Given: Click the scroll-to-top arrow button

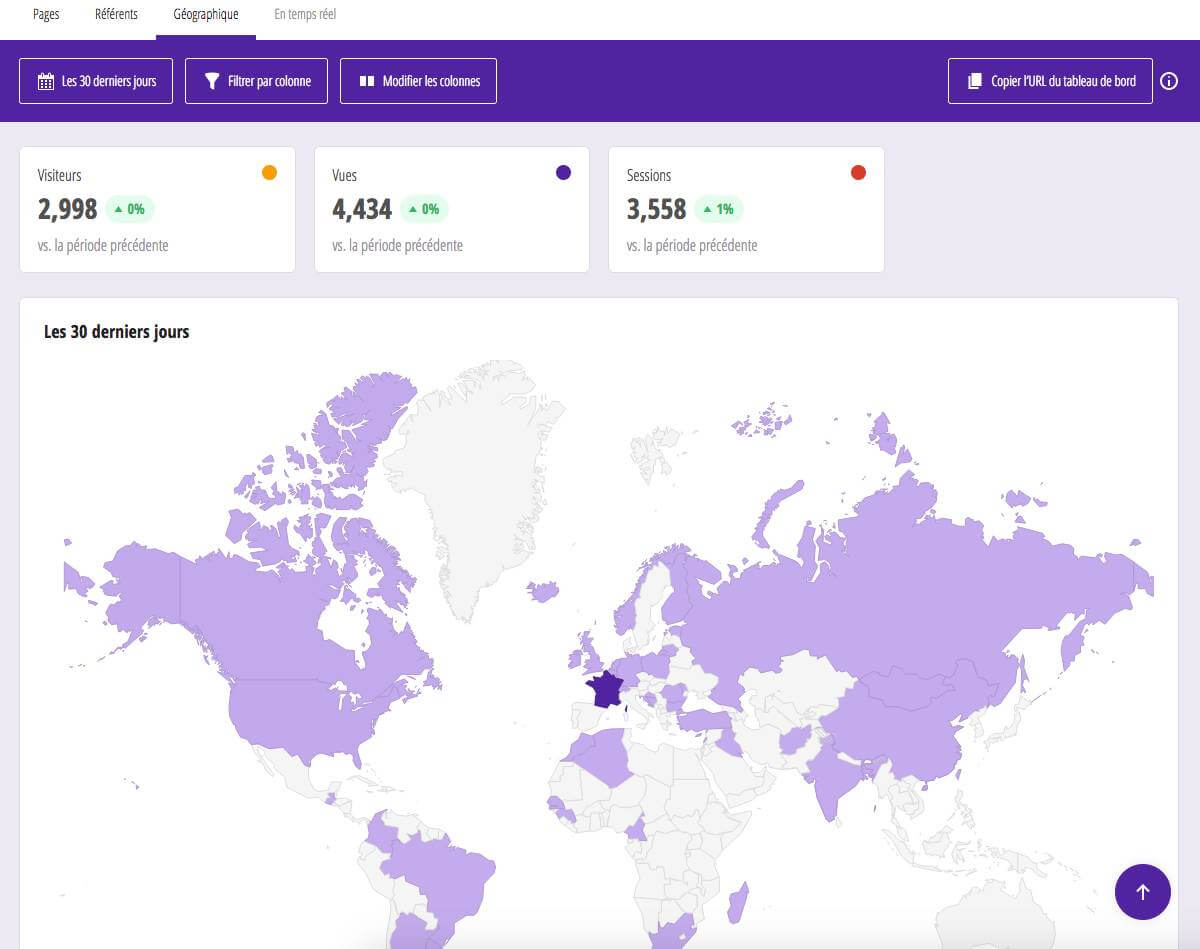Looking at the screenshot, I should click(x=1143, y=892).
